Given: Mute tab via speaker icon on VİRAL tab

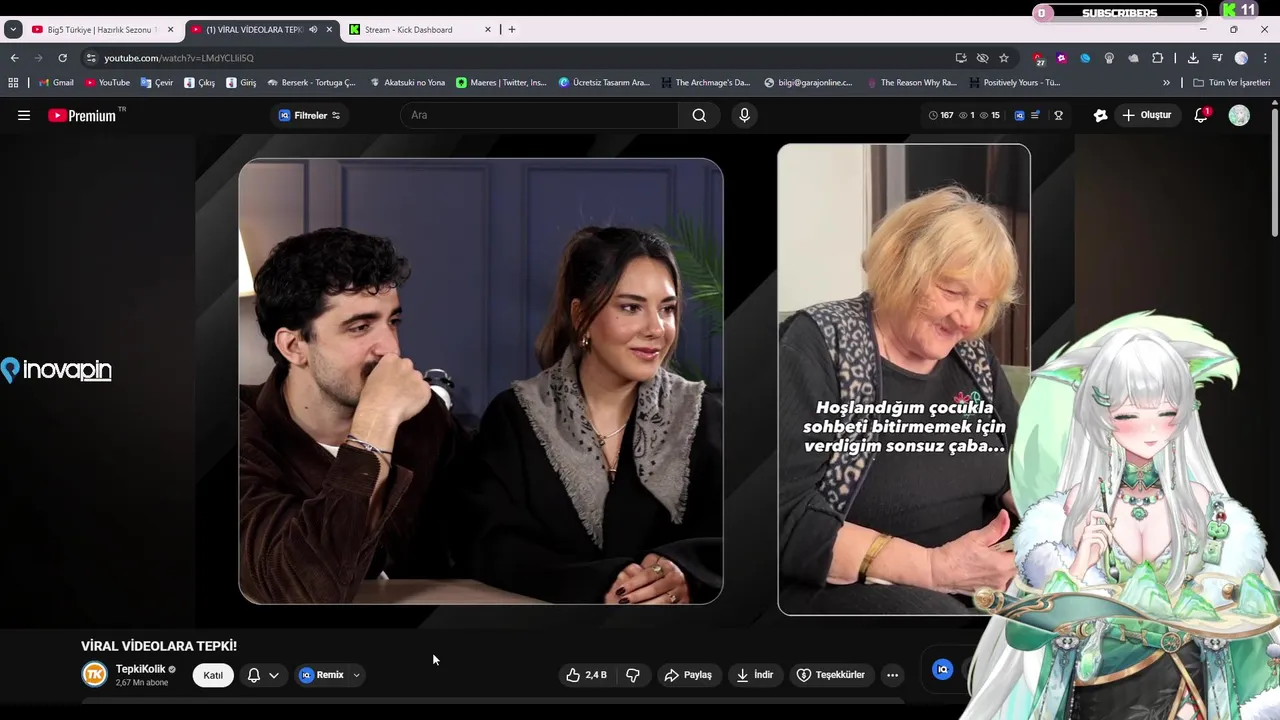Looking at the screenshot, I should (313, 30).
